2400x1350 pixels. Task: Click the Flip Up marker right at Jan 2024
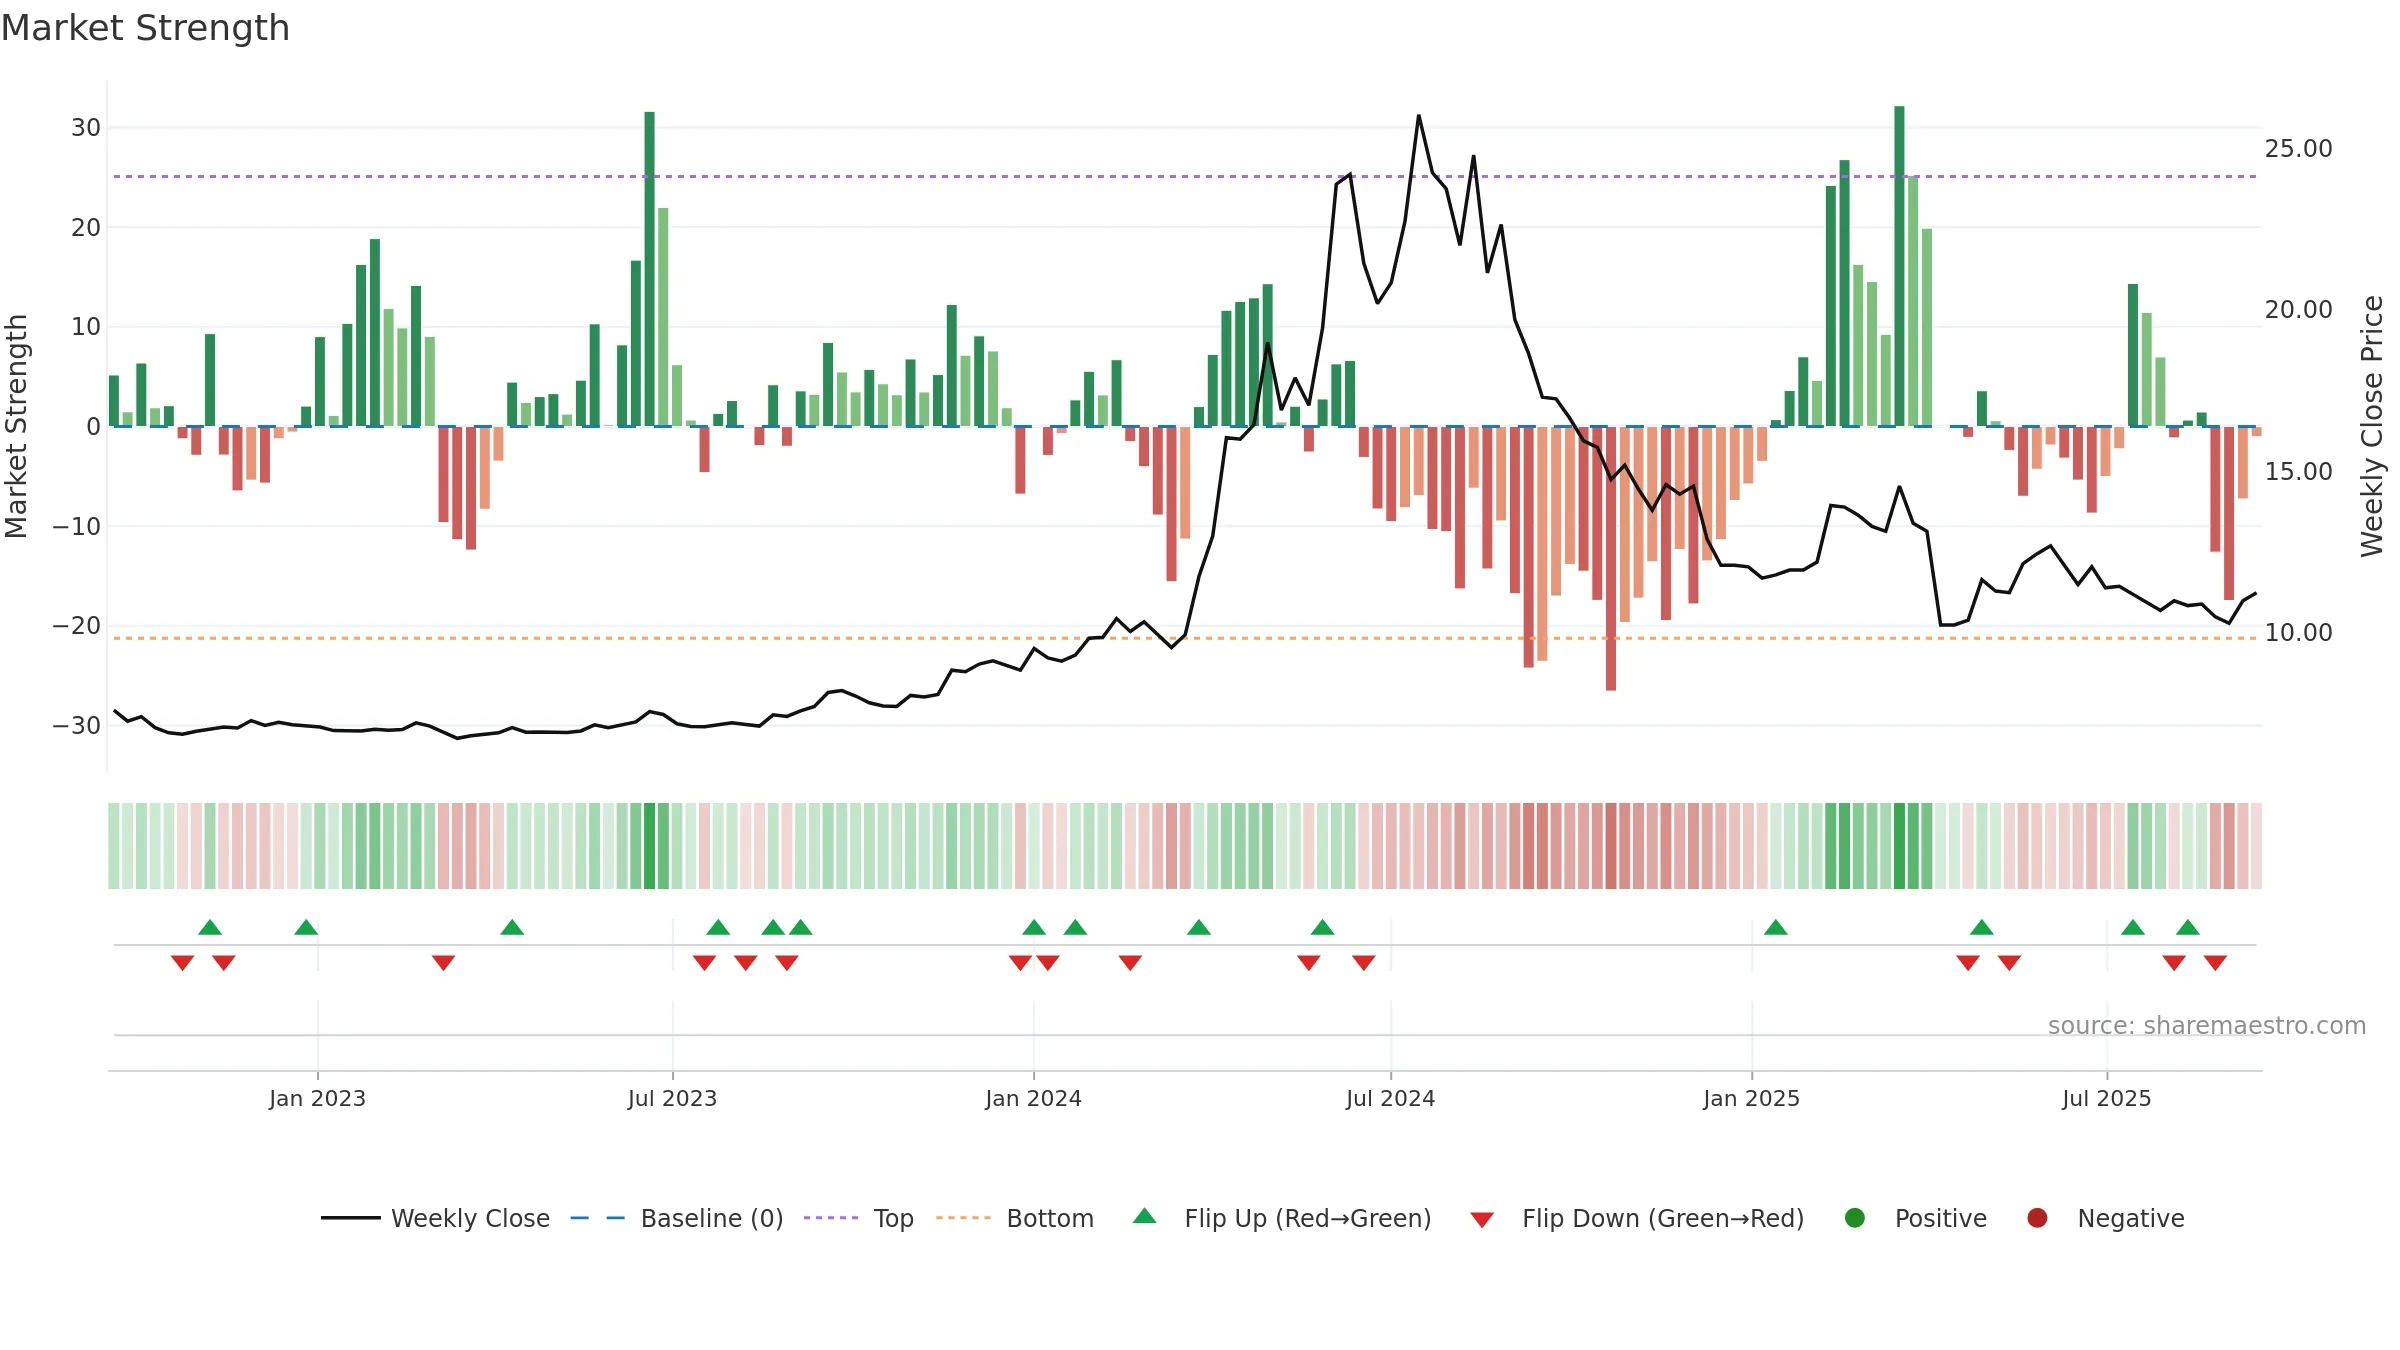tap(1034, 927)
